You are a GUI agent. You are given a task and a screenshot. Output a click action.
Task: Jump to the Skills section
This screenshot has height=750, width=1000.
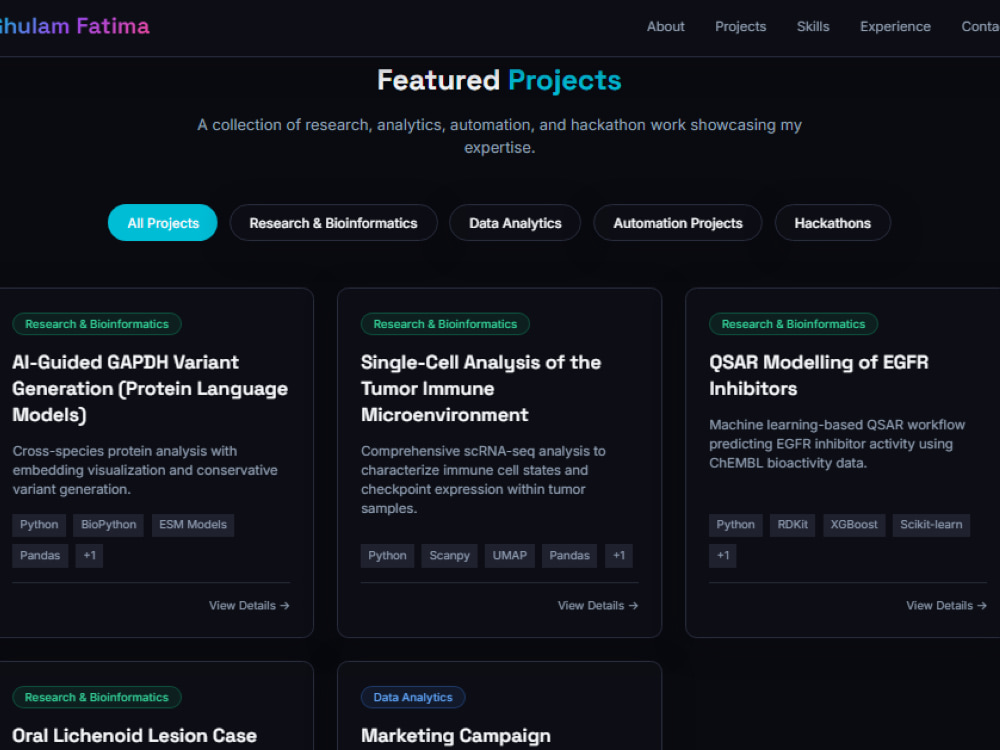(812, 27)
